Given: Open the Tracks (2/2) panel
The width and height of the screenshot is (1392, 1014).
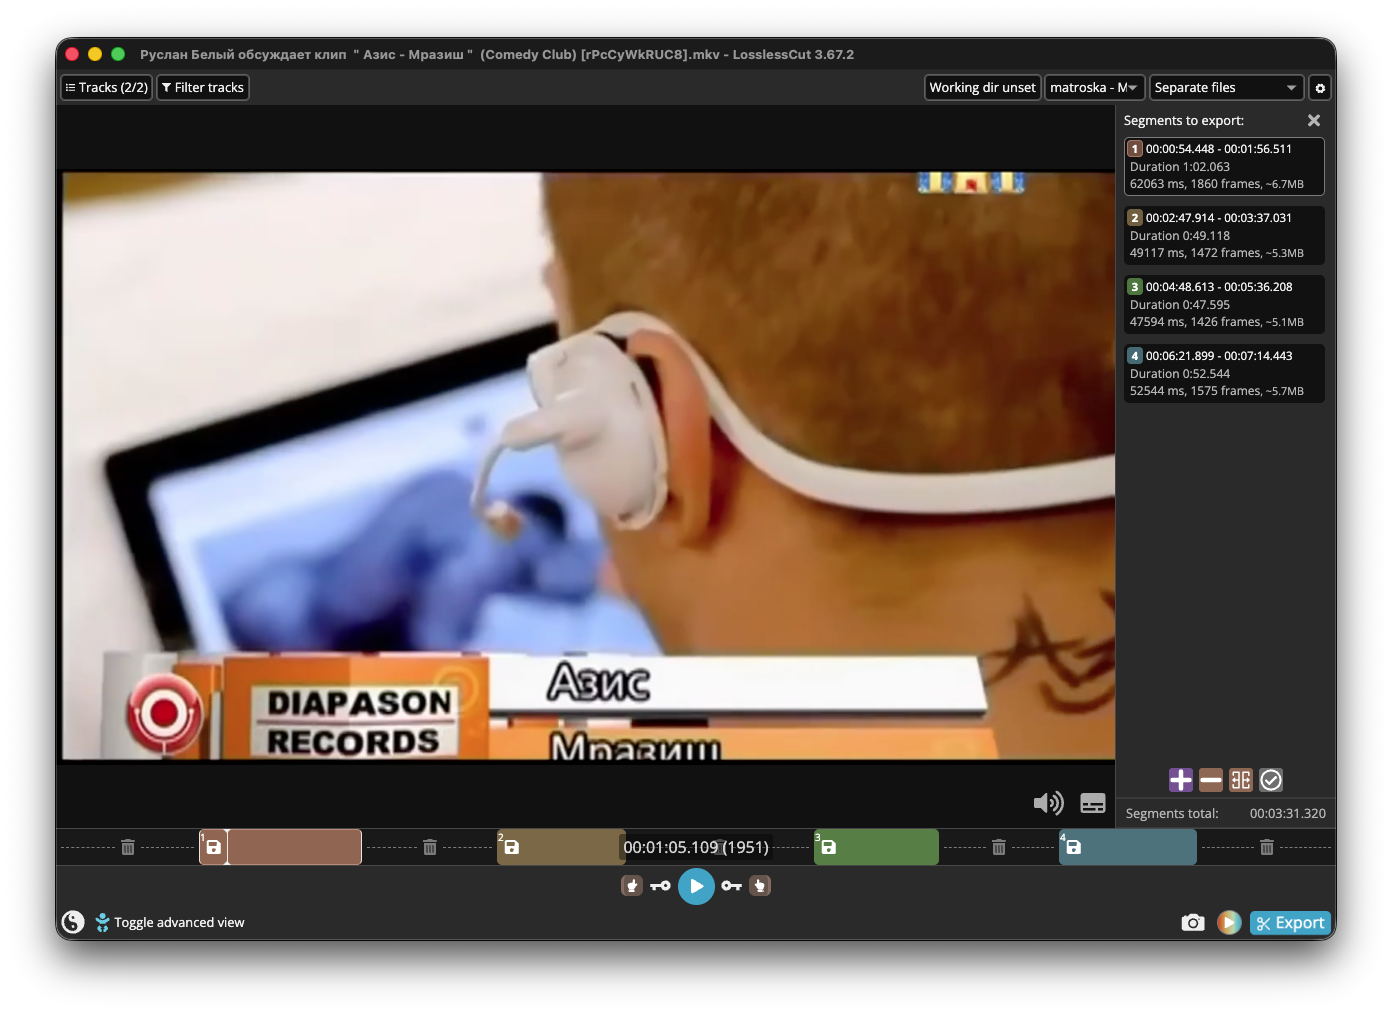Looking at the screenshot, I should (x=107, y=88).
